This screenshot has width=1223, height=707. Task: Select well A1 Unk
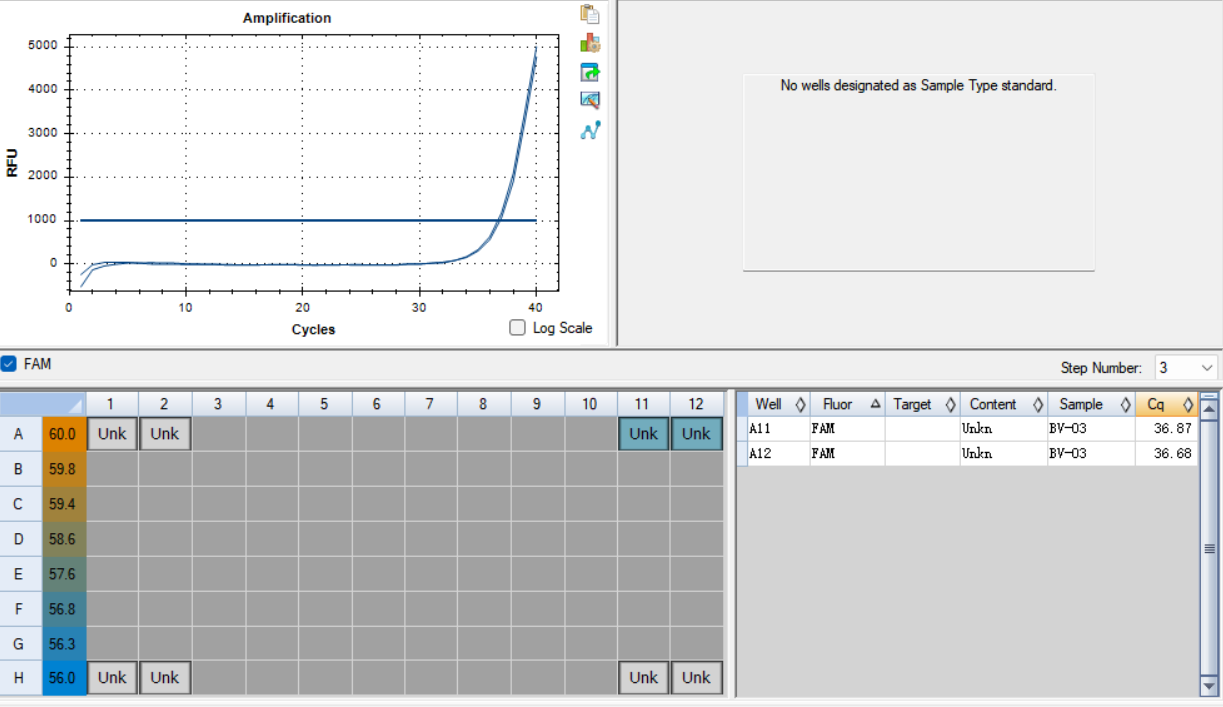click(x=112, y=434)
